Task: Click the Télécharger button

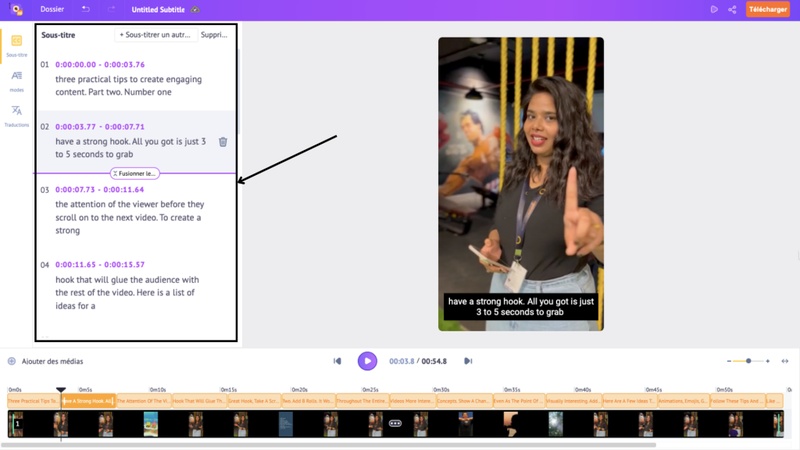Action: (x=768, y=9)
